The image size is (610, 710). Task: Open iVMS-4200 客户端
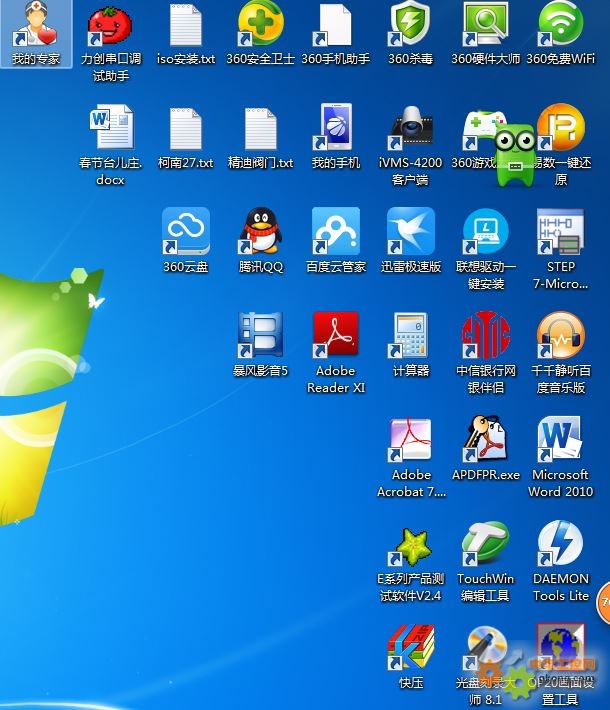pyautogui.click(x=410, y=128)
